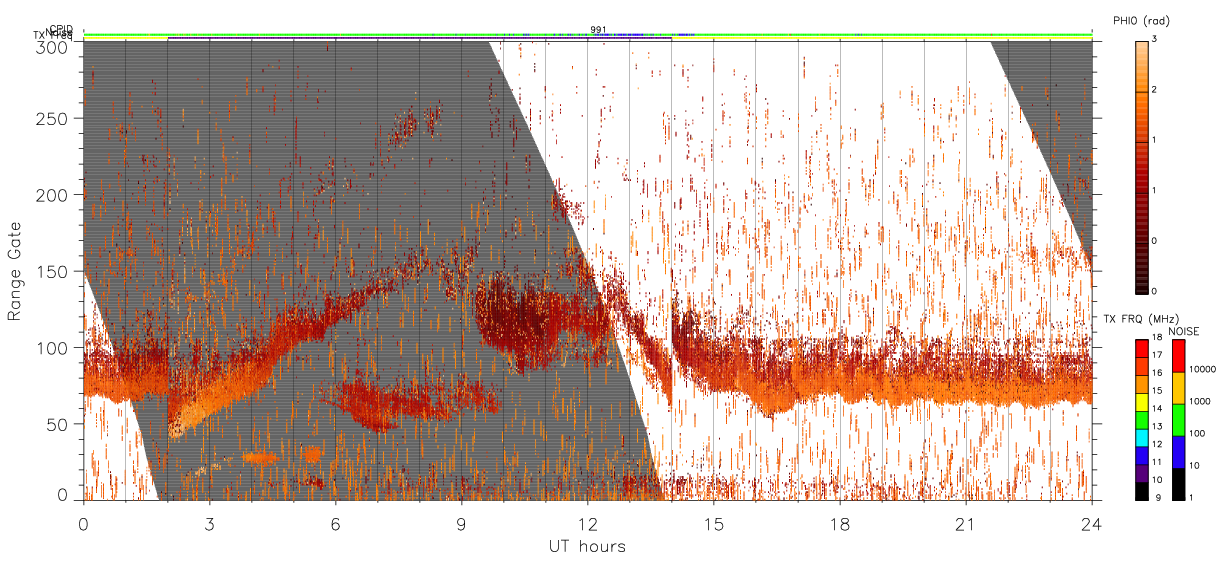
Task: Click the purple 10–11 MHz TX FRQ swatch
Action: tap(1140, 473)
